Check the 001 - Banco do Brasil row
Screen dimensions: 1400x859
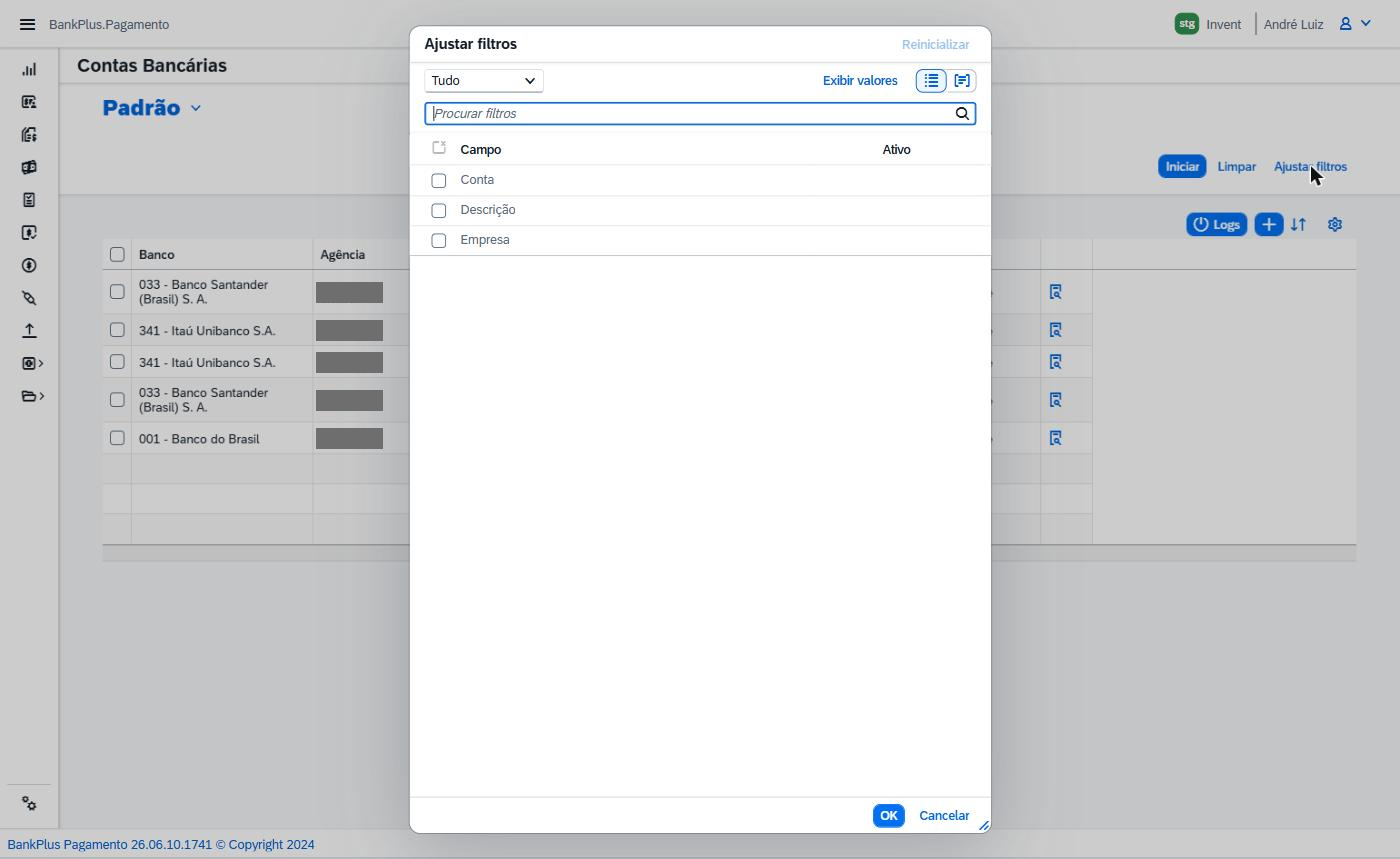[117, 438]
